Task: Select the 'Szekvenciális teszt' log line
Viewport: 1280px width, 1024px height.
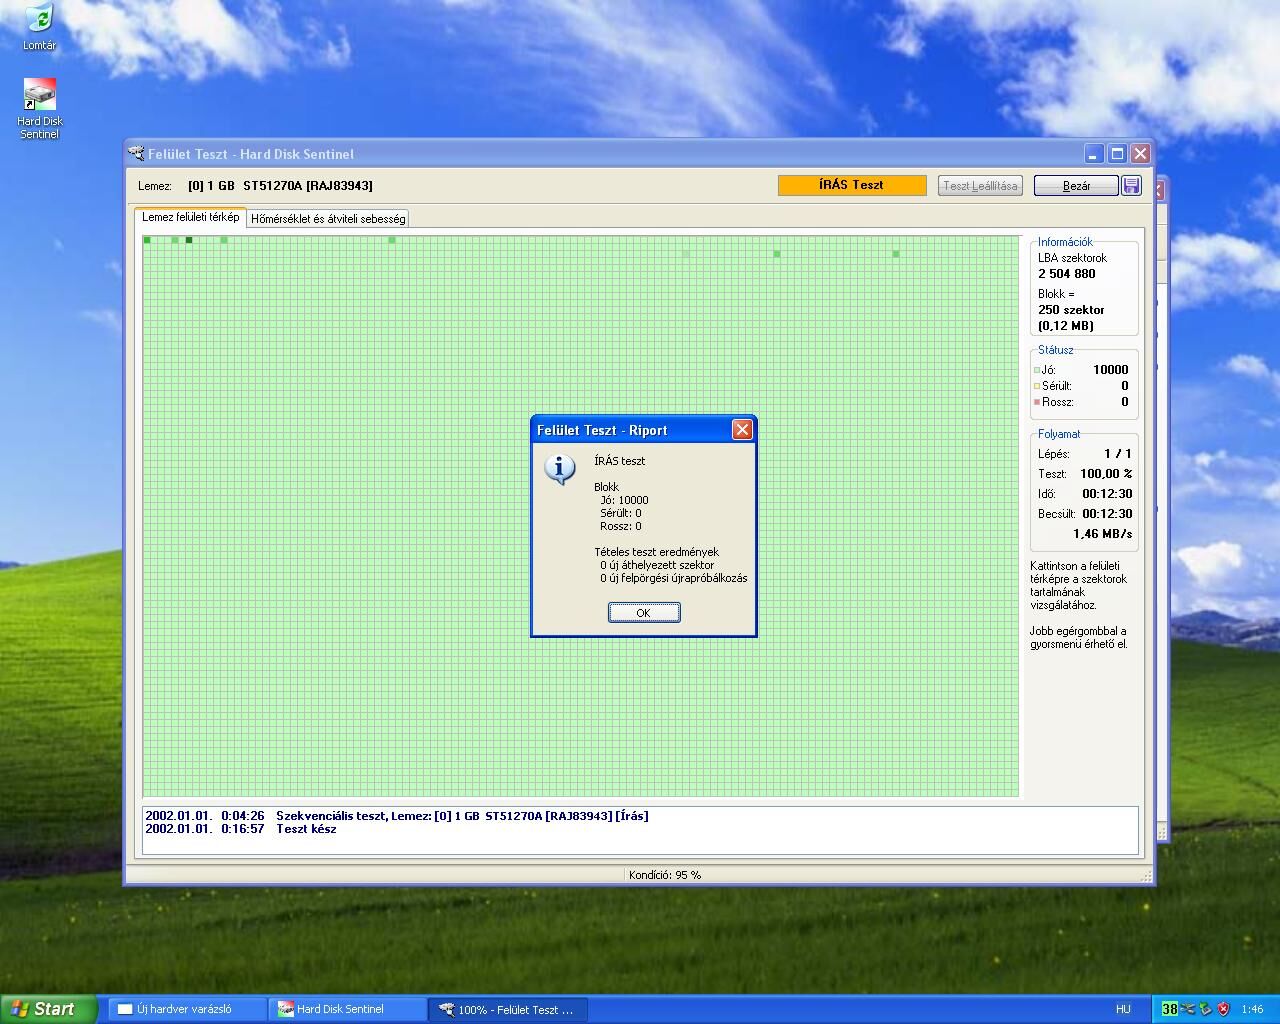Action: click(x=397, y=816)
